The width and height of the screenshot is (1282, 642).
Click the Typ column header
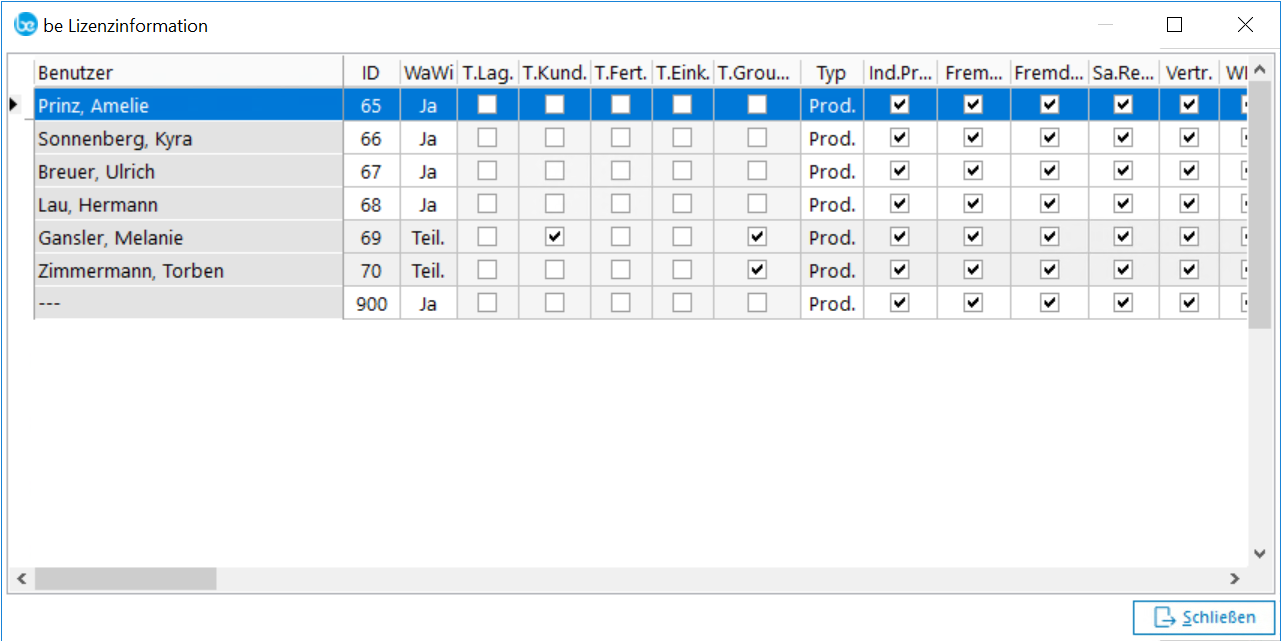(831, 73)
